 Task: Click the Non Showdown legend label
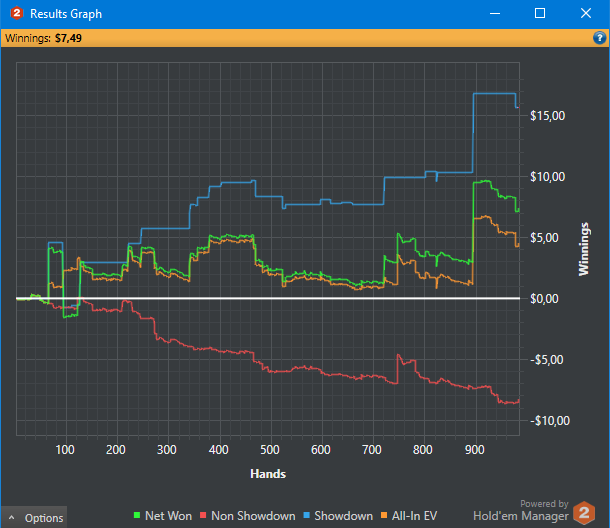(253, 516)
